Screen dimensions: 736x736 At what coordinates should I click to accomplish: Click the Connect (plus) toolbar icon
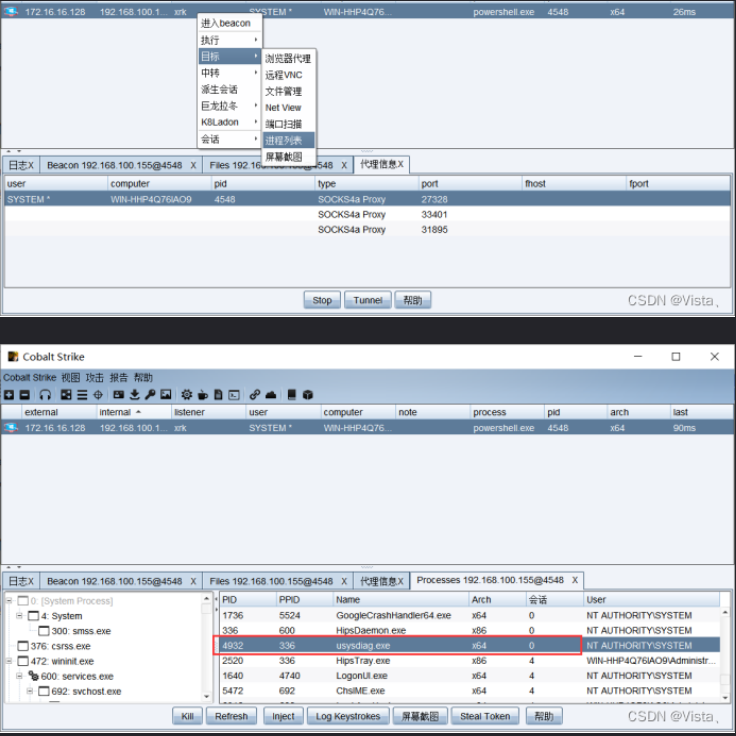tap(9, 395)
